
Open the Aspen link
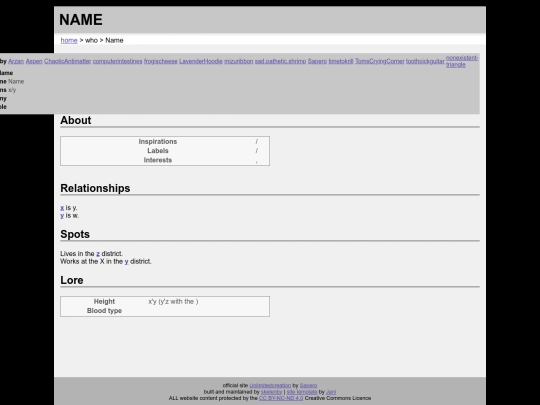[x=34, y=61]
